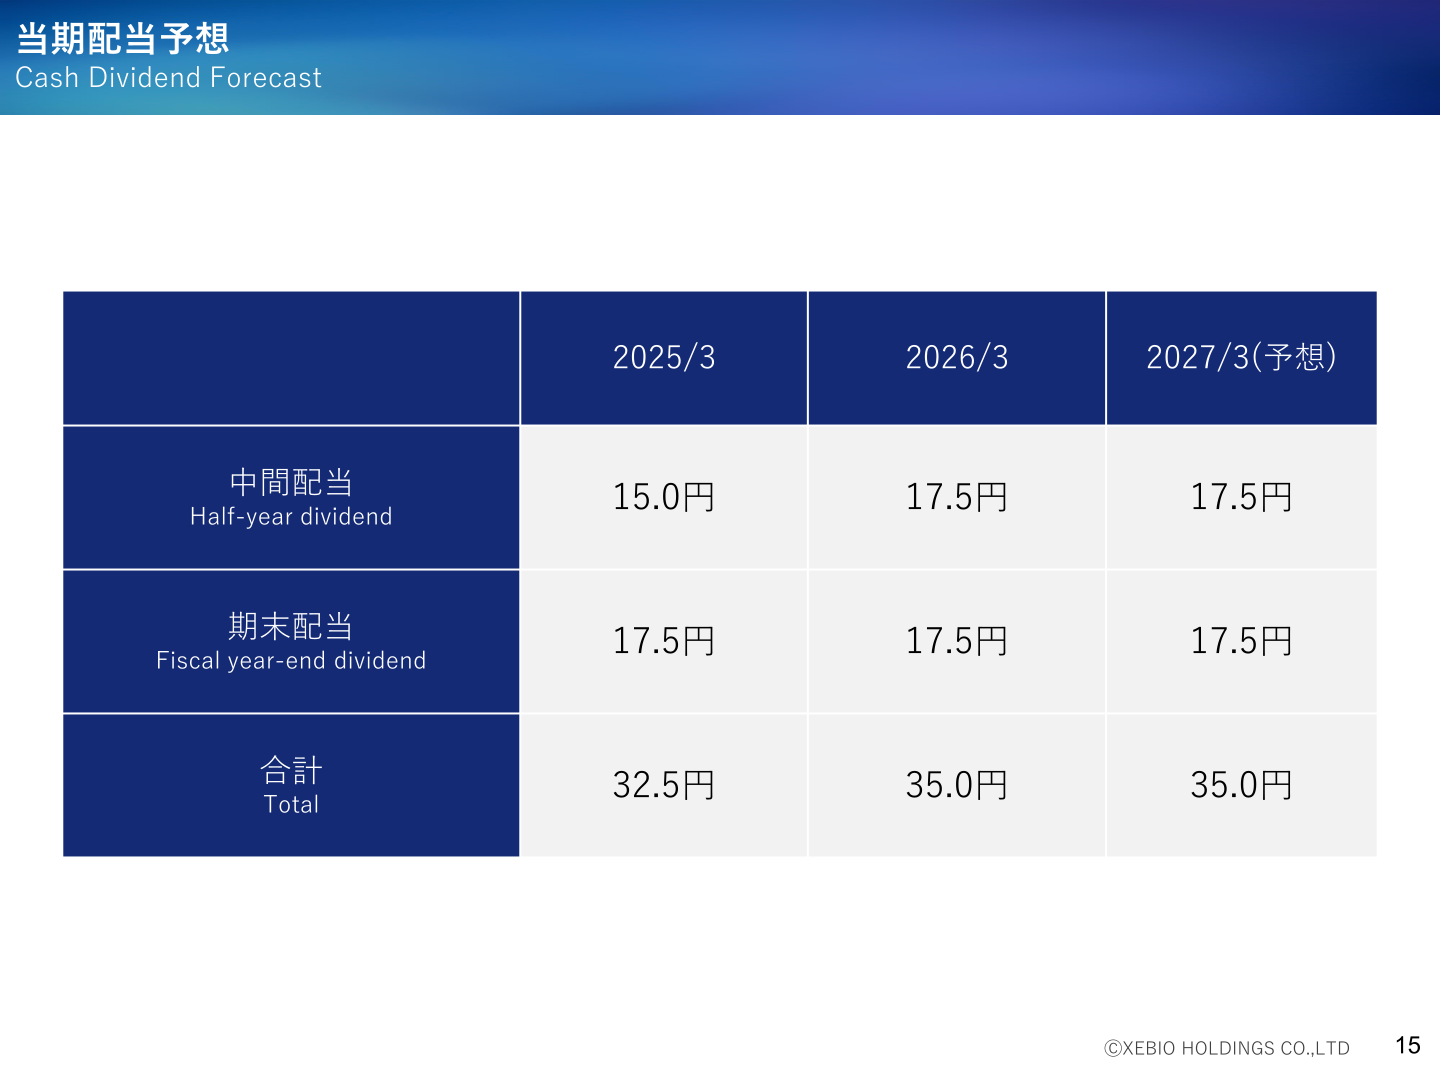
Task: Select page number 15
Action: (1408, 1046)
